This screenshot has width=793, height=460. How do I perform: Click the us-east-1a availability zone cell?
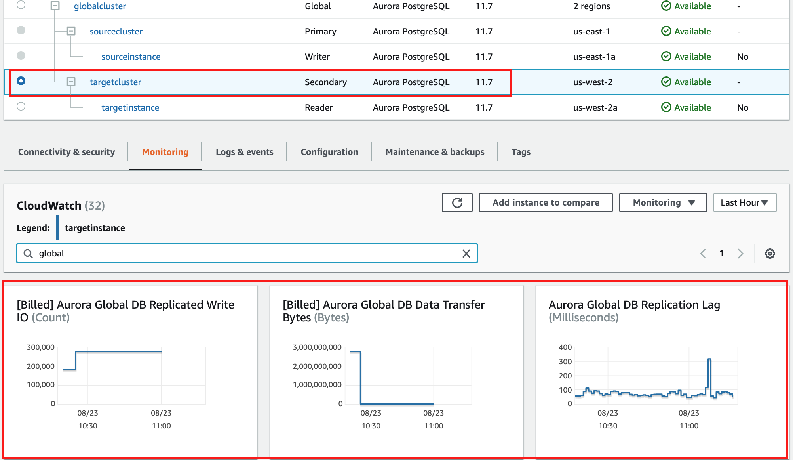click(x=594, y=57)
